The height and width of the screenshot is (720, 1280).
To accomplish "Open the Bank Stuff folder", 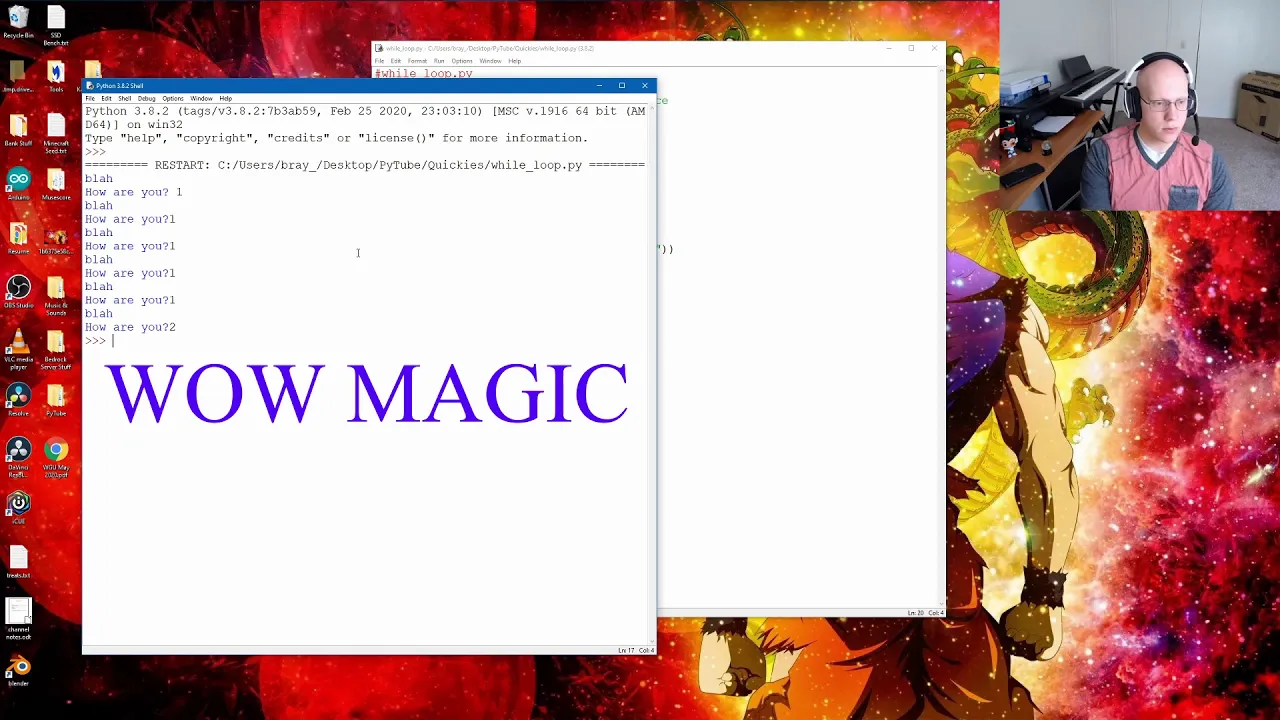I will (18, 129).
